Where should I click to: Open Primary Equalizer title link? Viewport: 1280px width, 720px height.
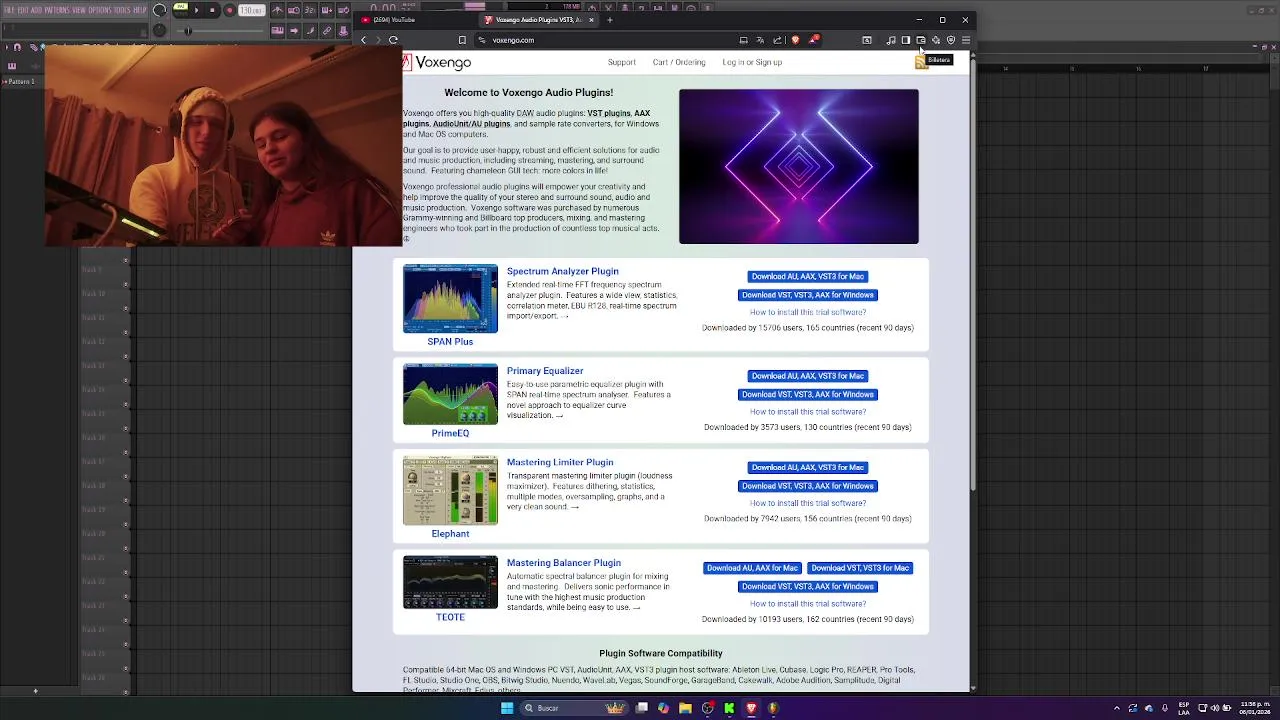[x=545, y=371]
